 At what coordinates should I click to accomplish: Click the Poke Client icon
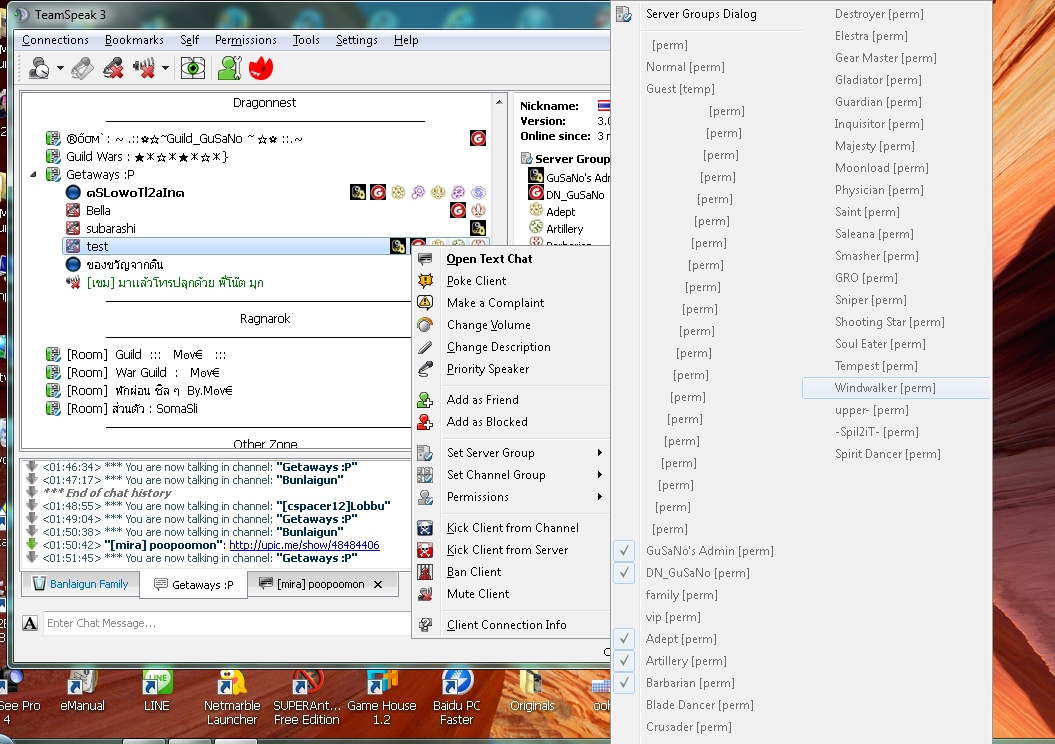point(425,281)
